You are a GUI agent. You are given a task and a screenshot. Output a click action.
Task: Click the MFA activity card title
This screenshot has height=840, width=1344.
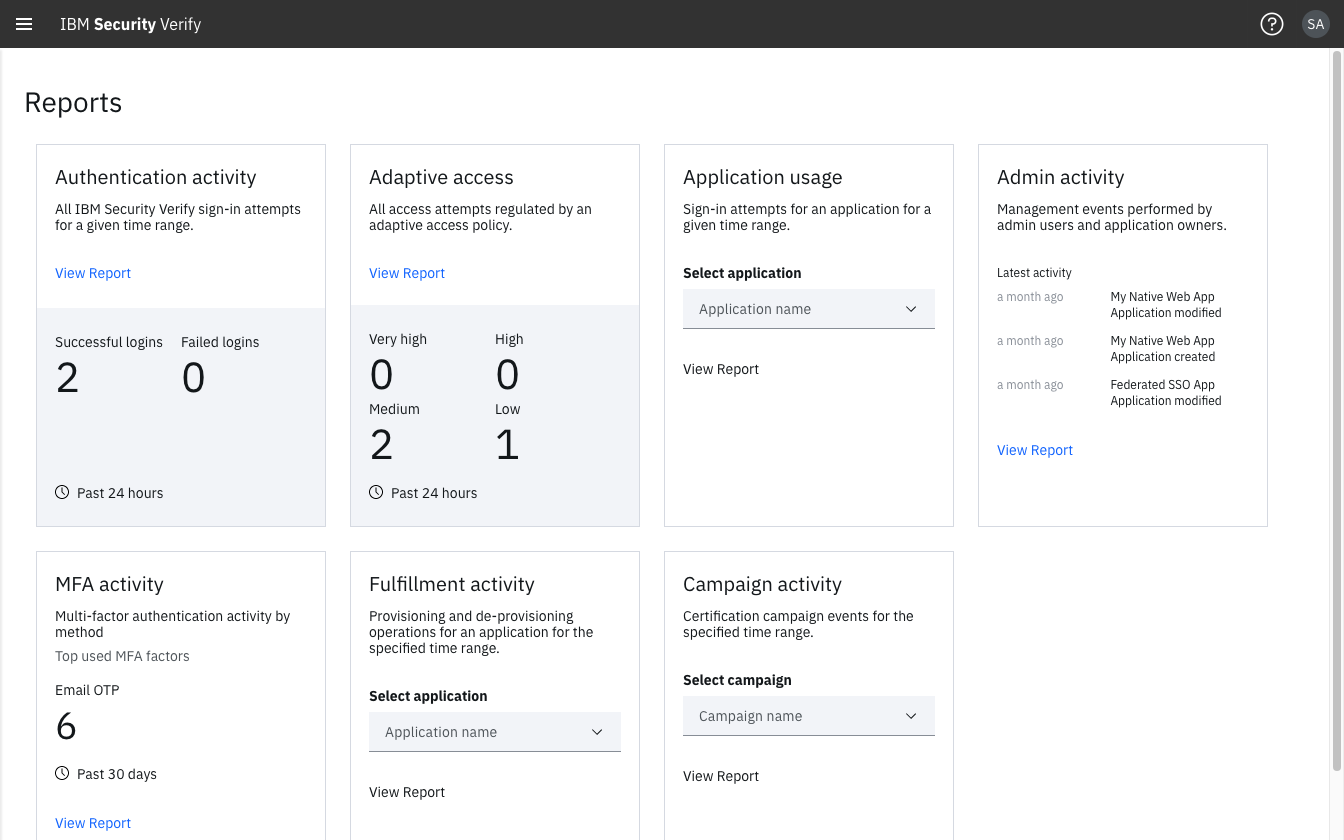point(109,584)
